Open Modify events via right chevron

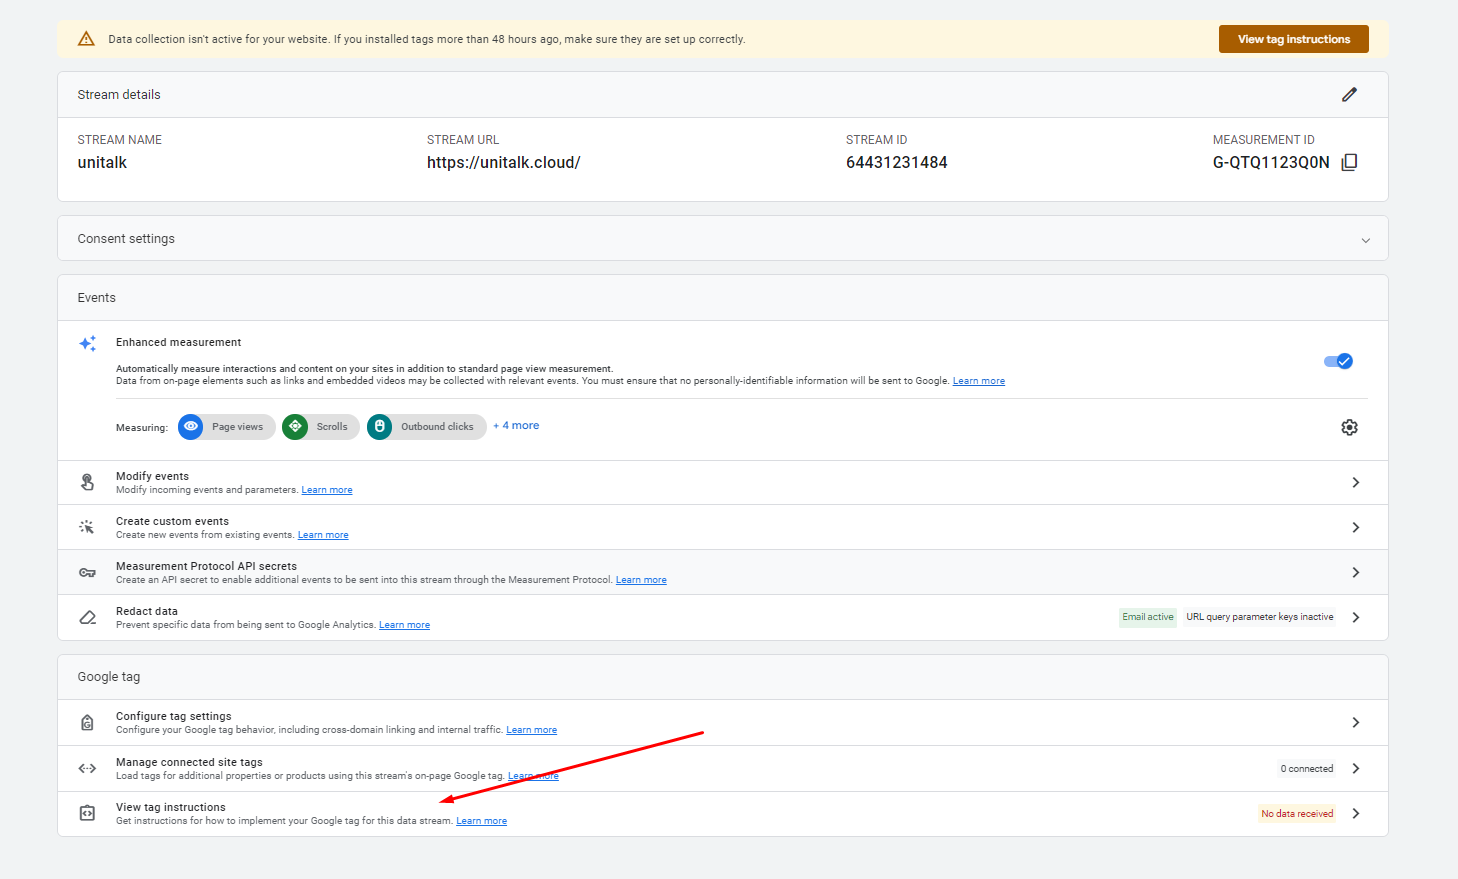point(1355,482)
